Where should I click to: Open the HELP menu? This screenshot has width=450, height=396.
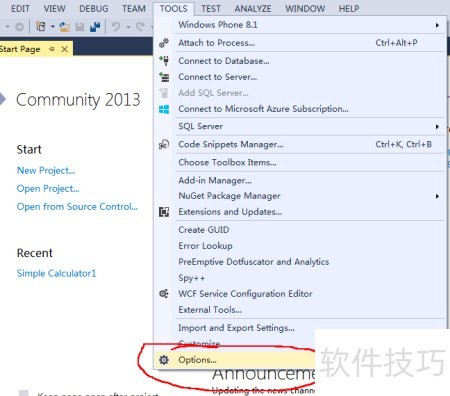pos(349,8)
